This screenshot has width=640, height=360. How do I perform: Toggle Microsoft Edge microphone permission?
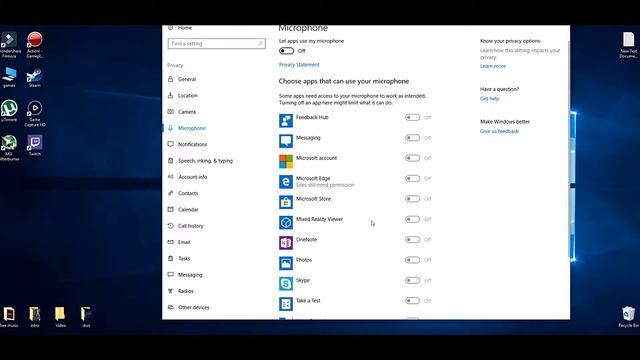412,179
